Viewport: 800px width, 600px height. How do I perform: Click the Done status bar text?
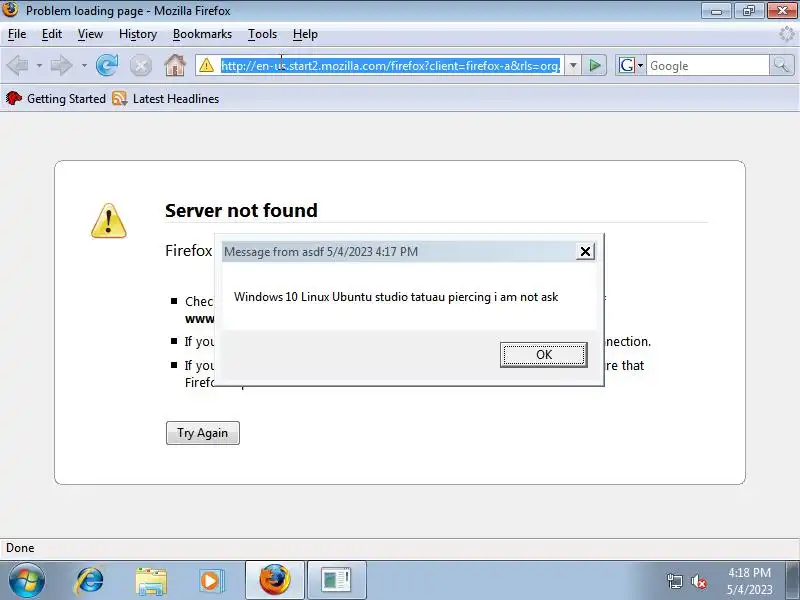click(x=20, y=548)
